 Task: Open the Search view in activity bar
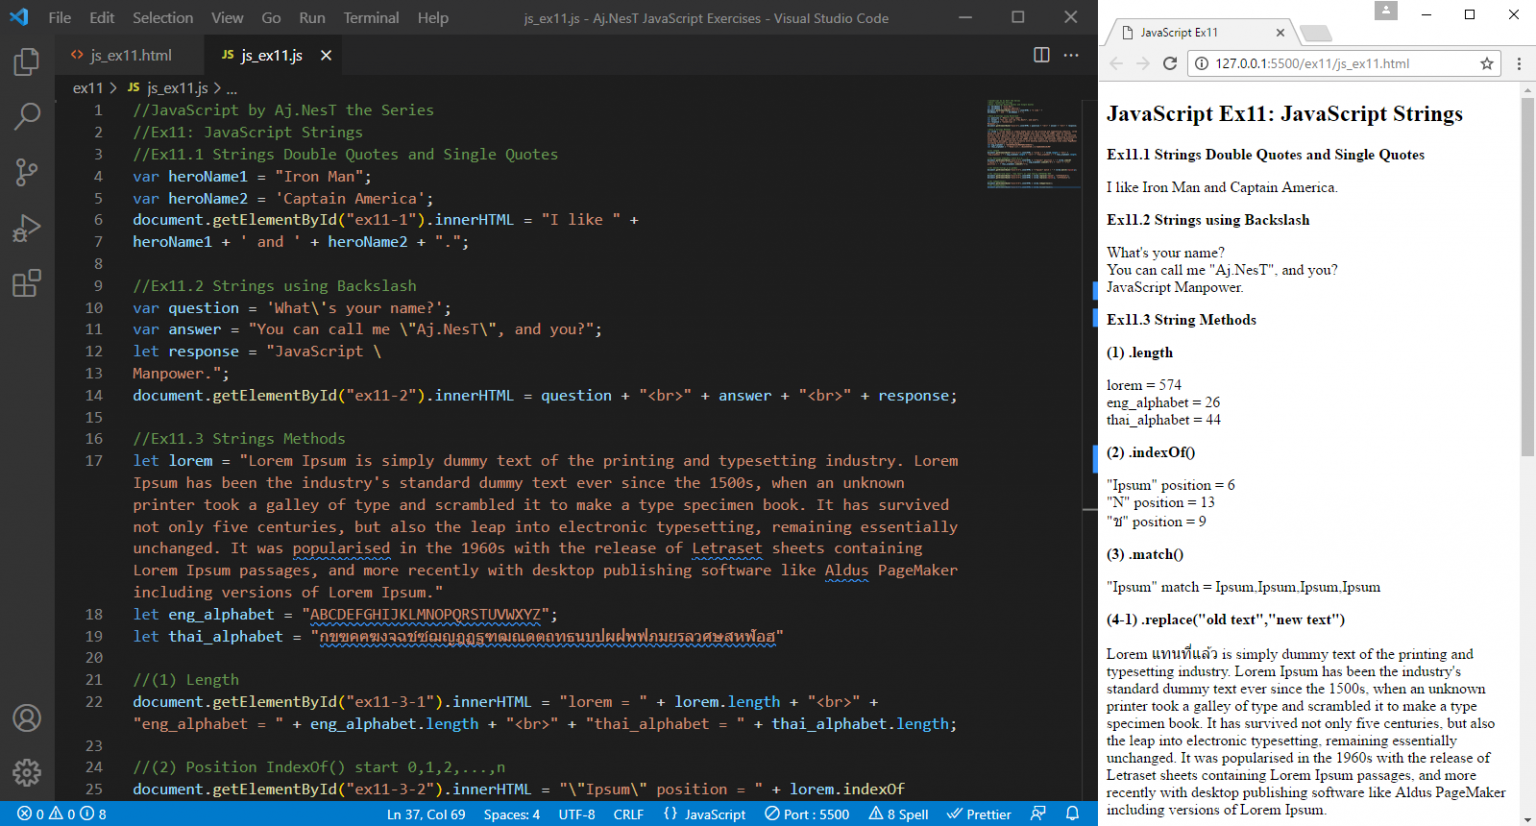27,117
